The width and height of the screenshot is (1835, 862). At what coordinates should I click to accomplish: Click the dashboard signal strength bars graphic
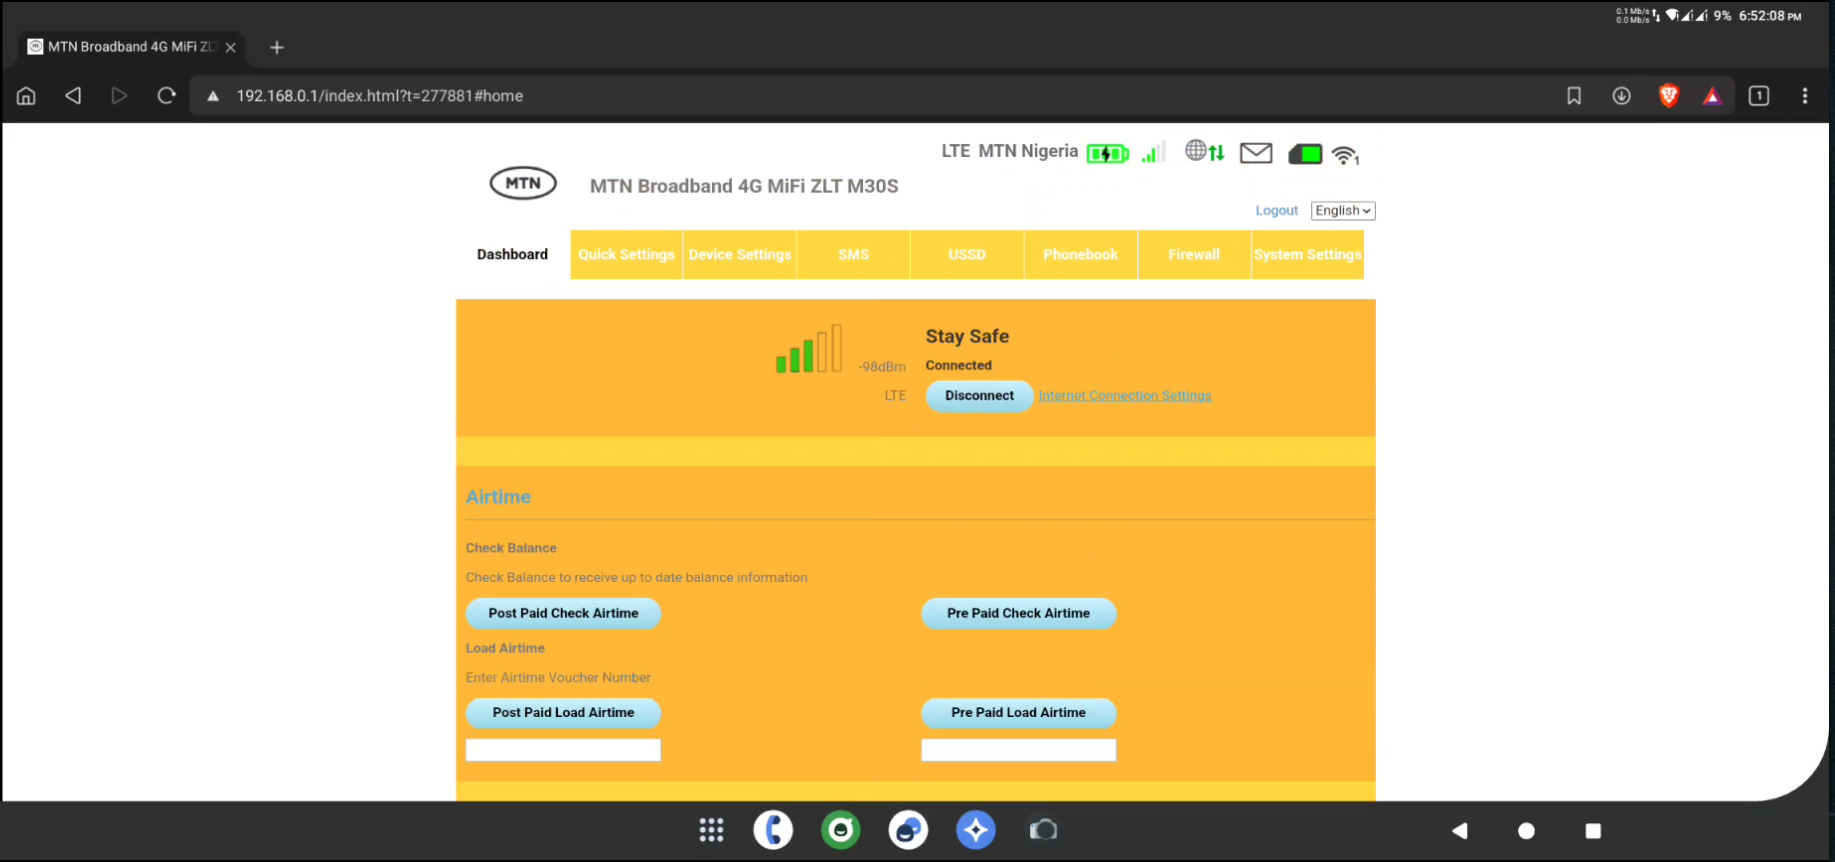809,348
